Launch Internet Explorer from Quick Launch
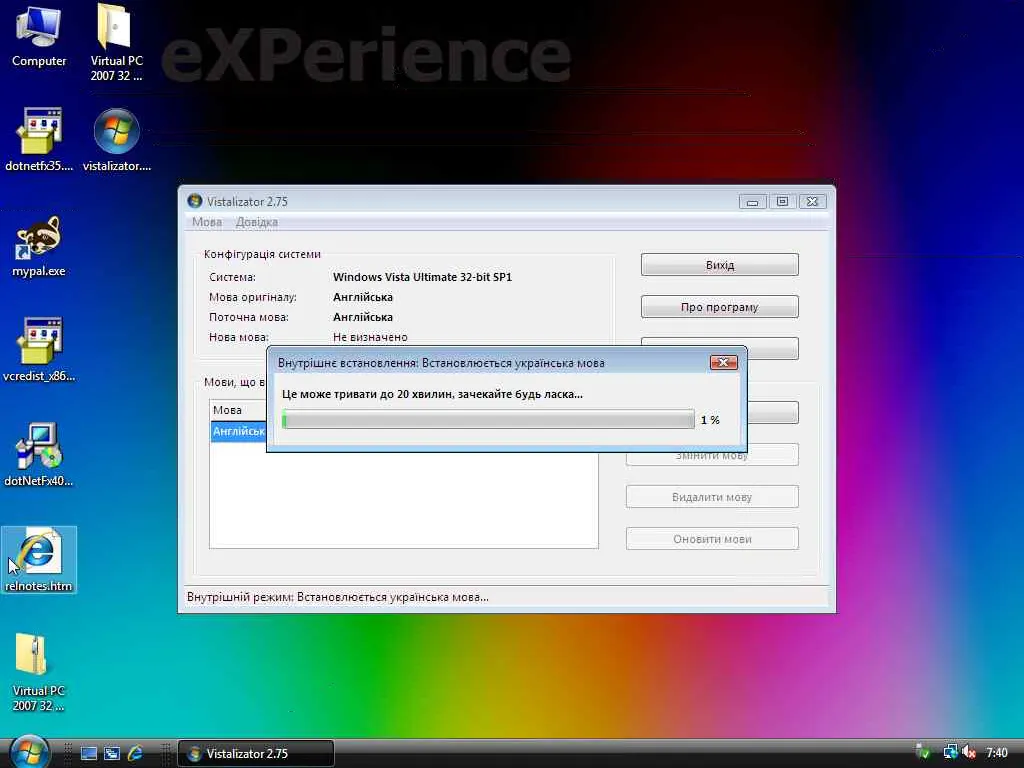This screenshot has width=1024, height=768. [135, 754]
